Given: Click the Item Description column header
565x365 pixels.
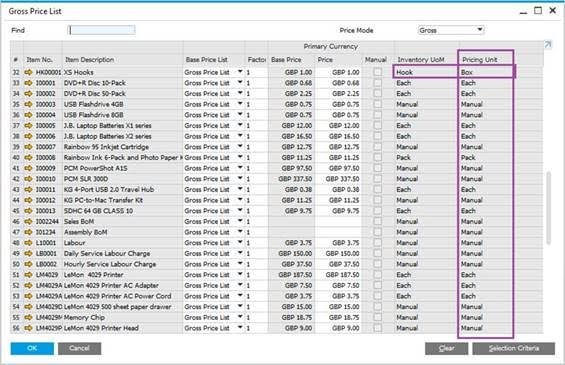Looking at the screenshot, I should pyautogui.click(x=123, y=60).
